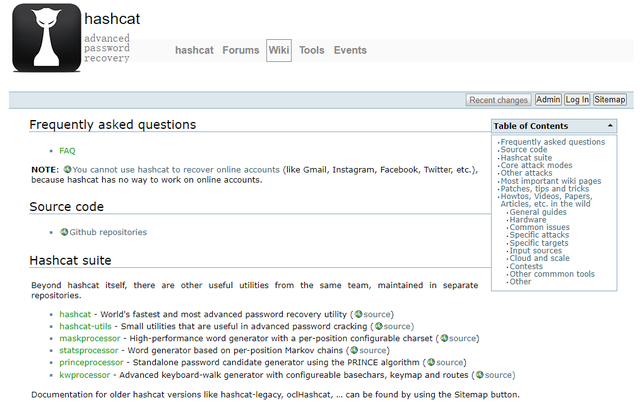This screenshot has width=640, height=405.
Task: Open the FAQ link
Action: [x=67, y=151]
